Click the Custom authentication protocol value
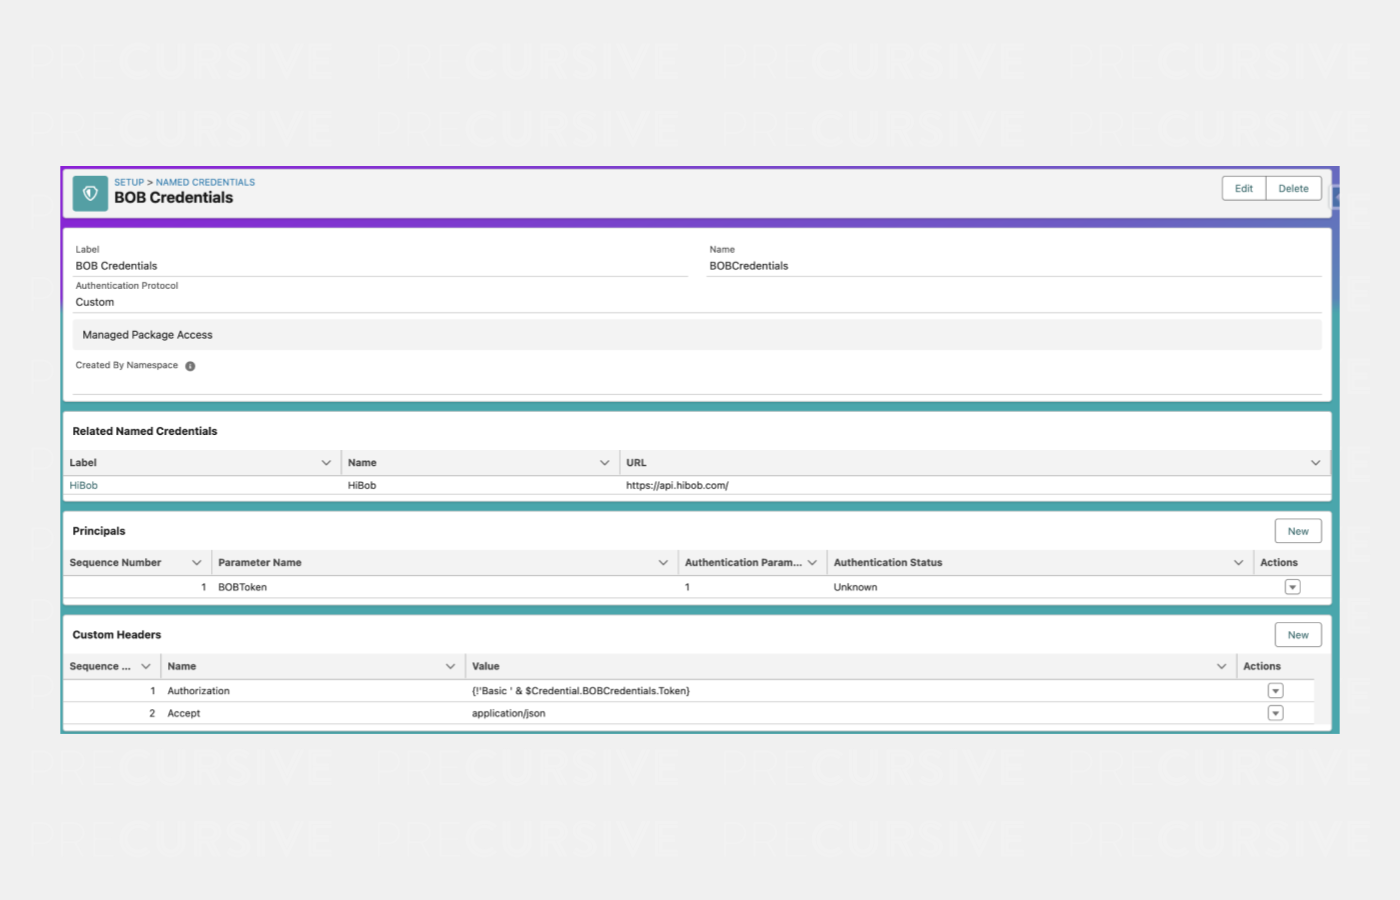Viewport: 1400px width, 900px height. coord(95,302)
